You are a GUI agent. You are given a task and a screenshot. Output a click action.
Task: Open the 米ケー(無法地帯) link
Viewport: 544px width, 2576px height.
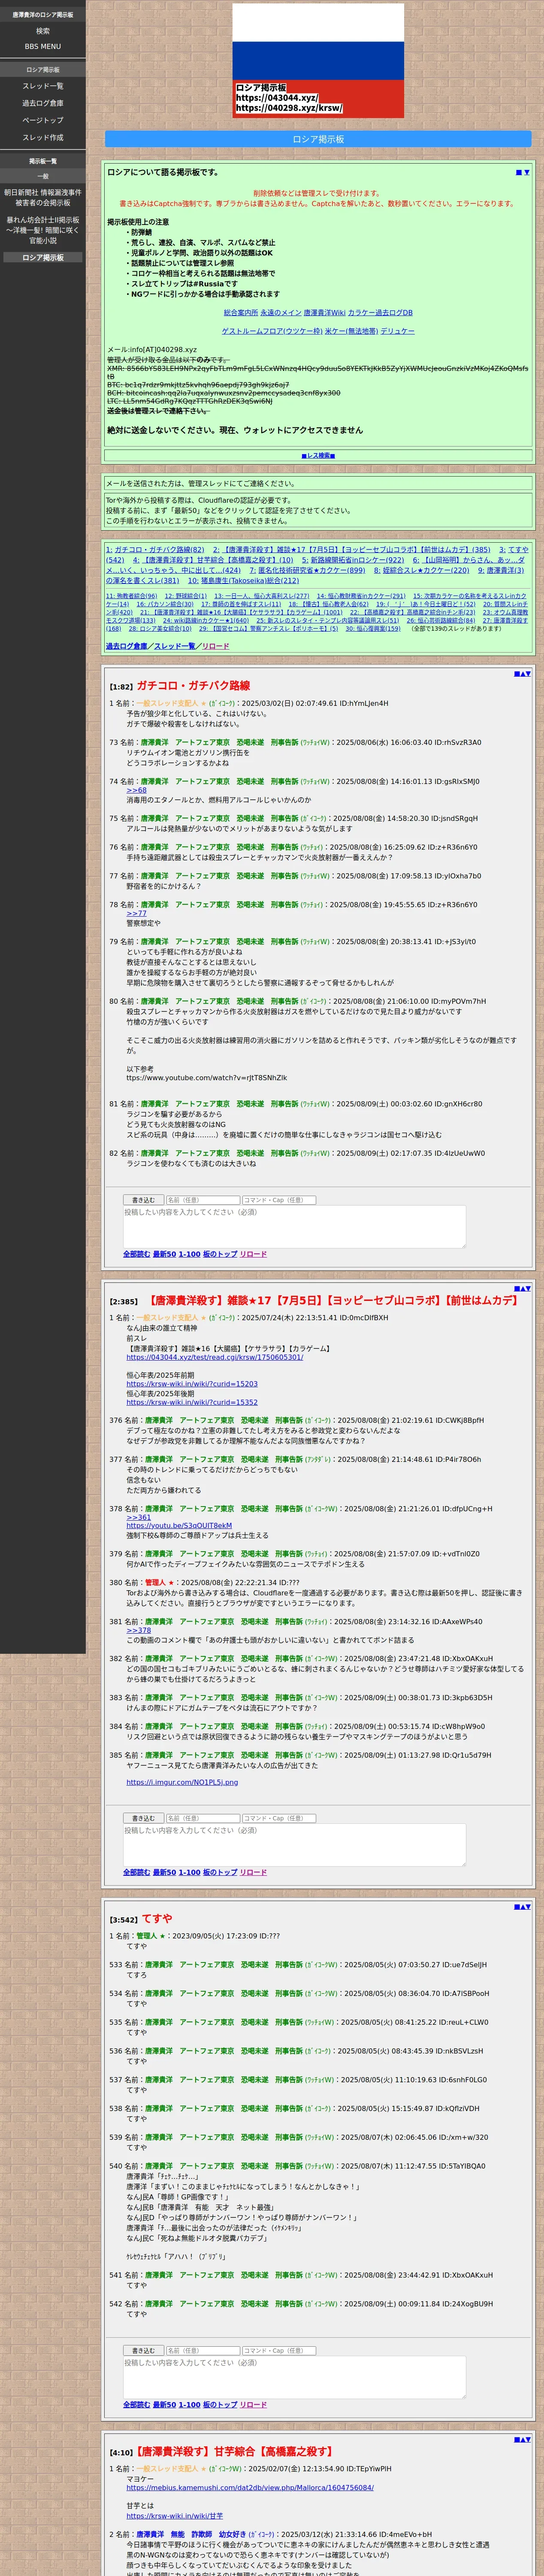(351, 331)
